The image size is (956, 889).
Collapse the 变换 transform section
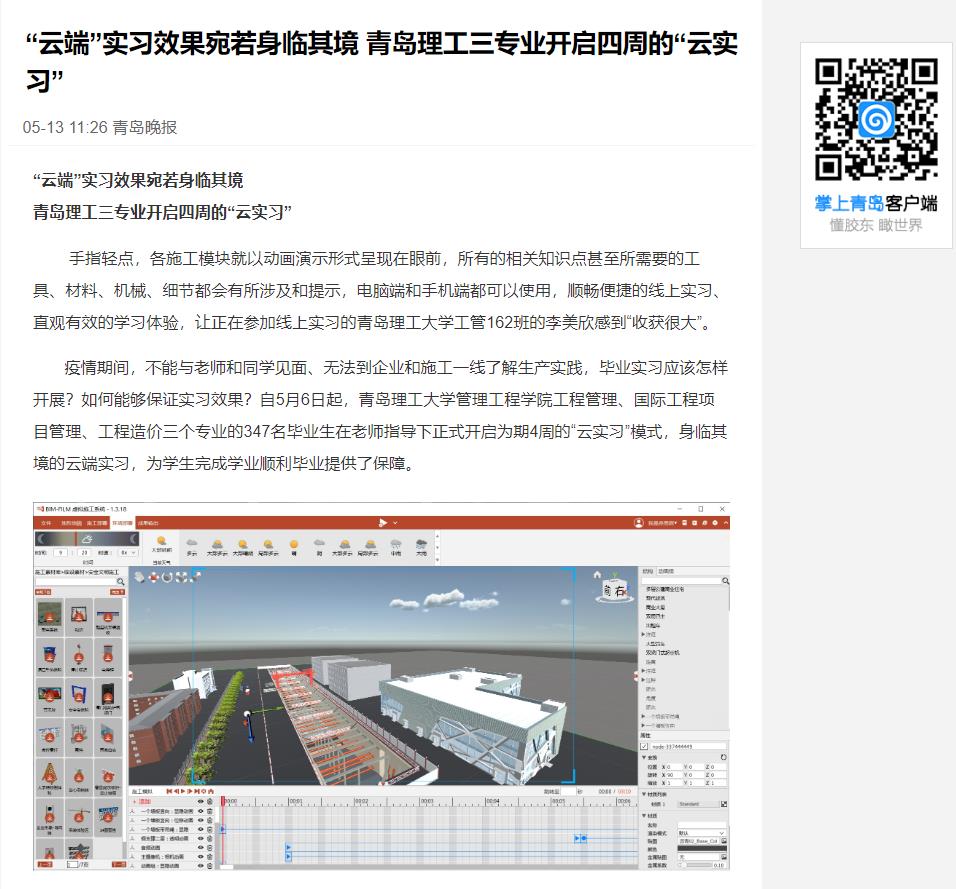(x=644, y=757)
